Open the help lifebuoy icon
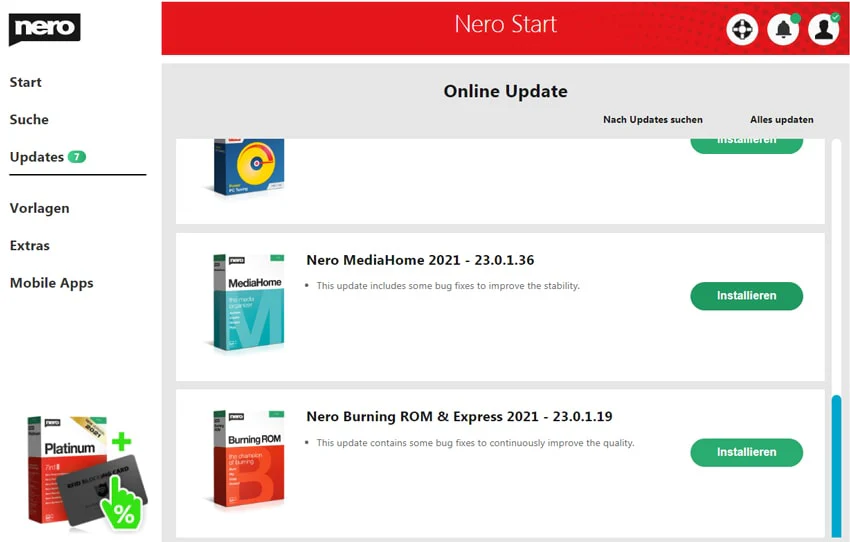The width and height of the screenshot is (850, 542). (x=742, y=29)
